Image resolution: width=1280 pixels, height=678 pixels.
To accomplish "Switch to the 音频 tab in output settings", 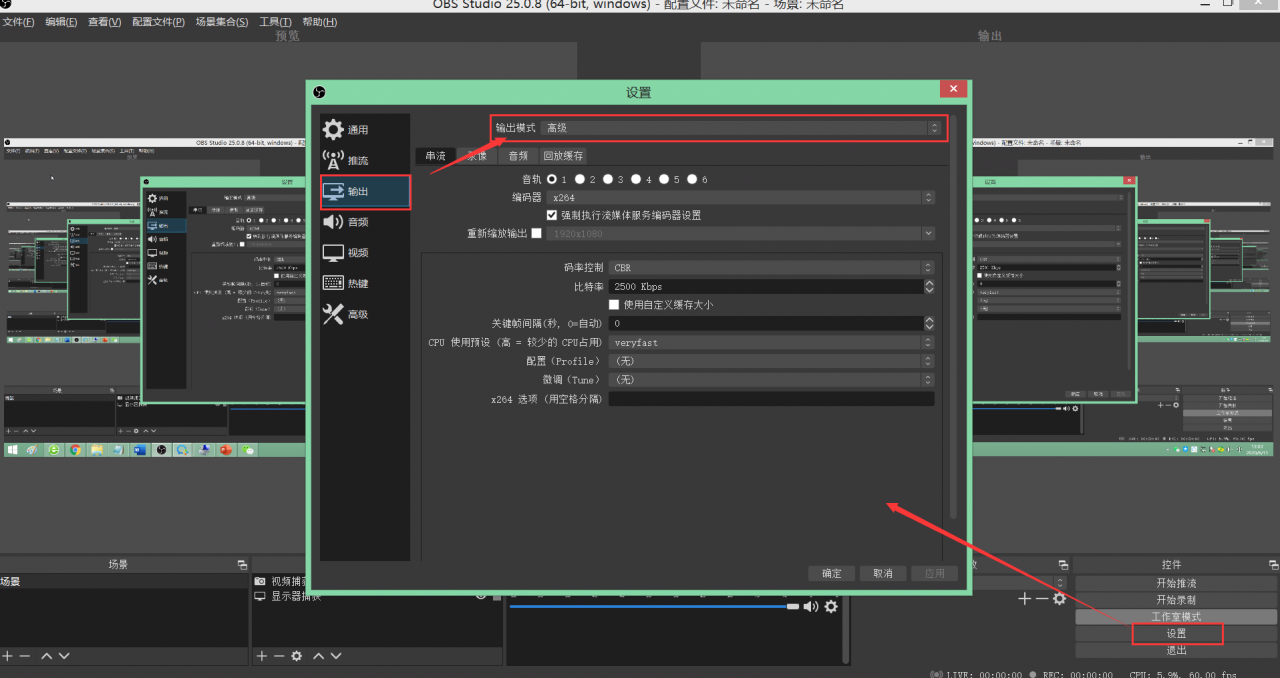I will 517,156.
